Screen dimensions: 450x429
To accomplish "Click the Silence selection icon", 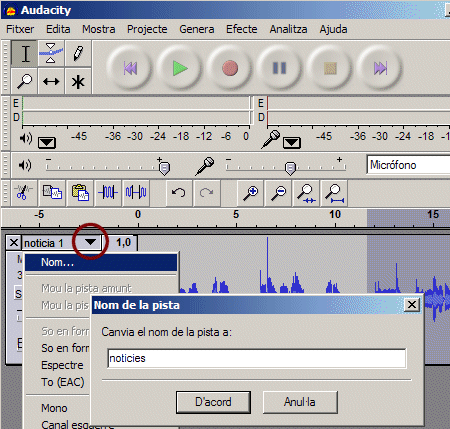I will click(136, 193).
